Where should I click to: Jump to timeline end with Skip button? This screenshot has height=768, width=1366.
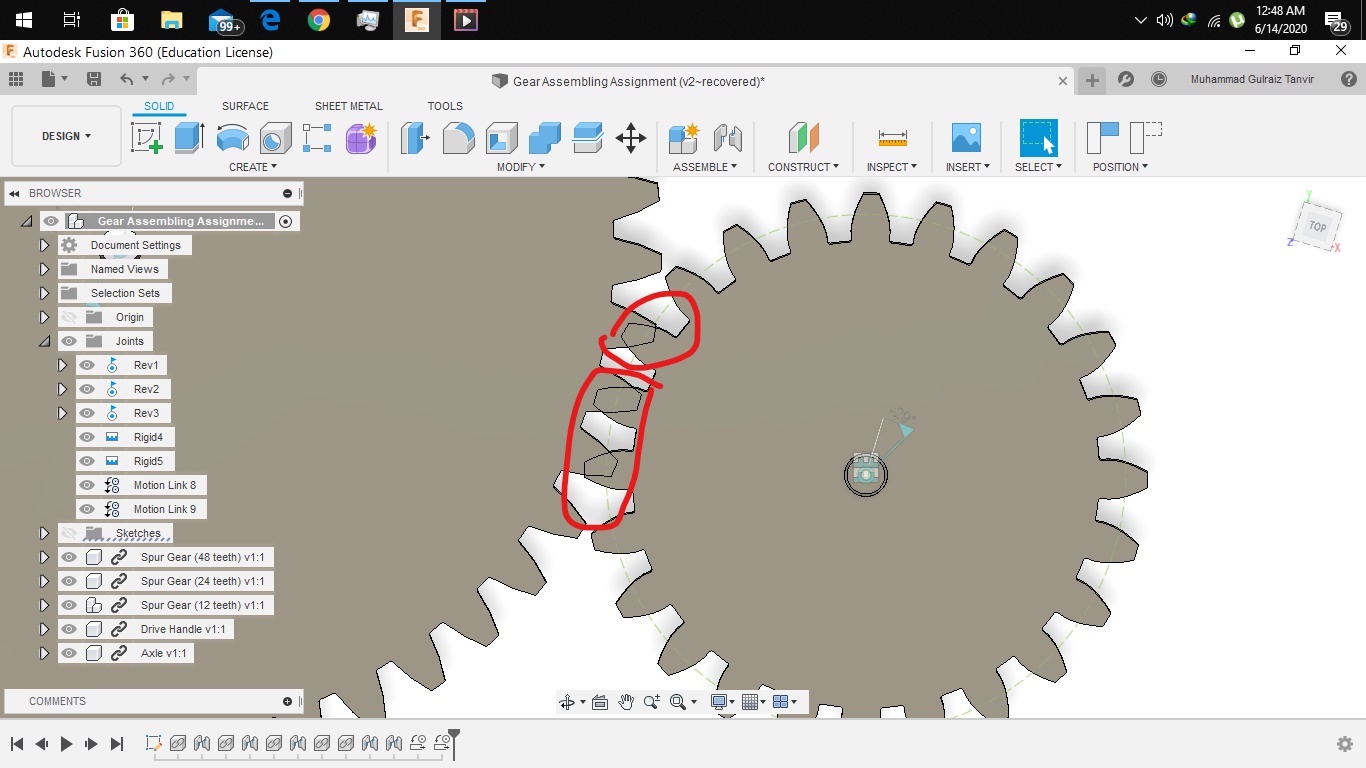point(117,743)
